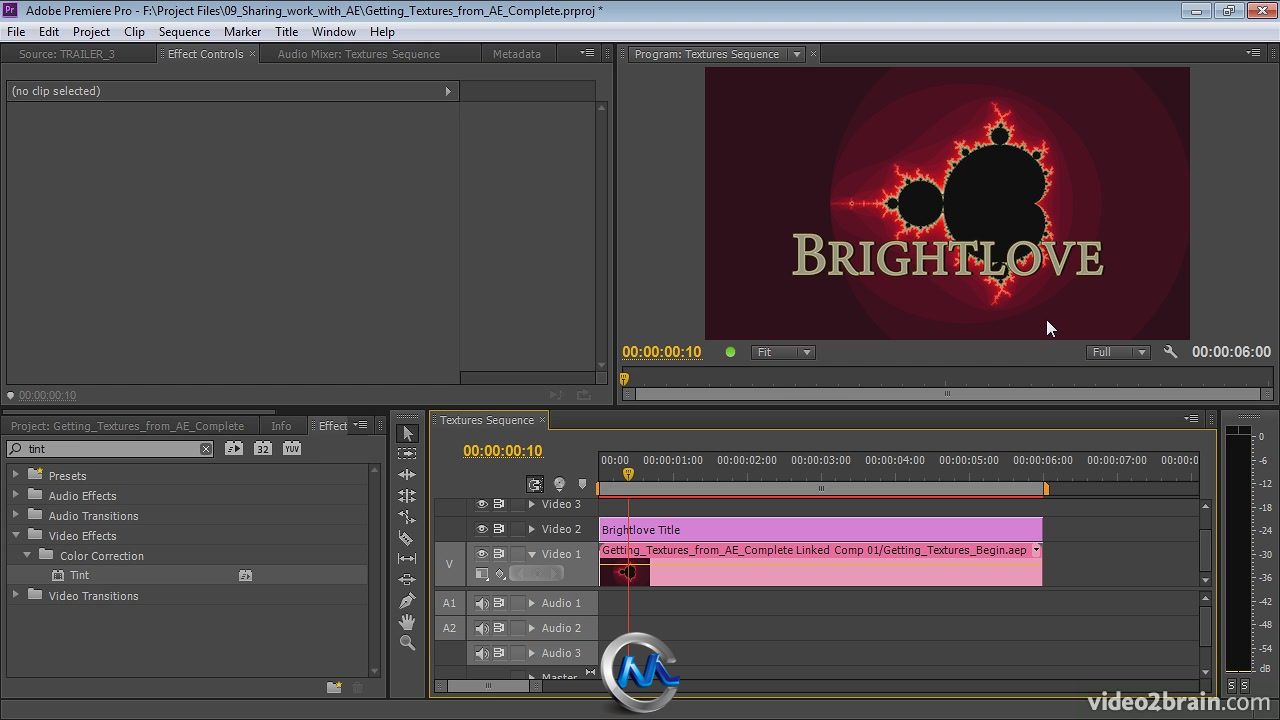Mute Audio 3 track speaker icon
The image size is (1280, 720).
coord(482,653)
